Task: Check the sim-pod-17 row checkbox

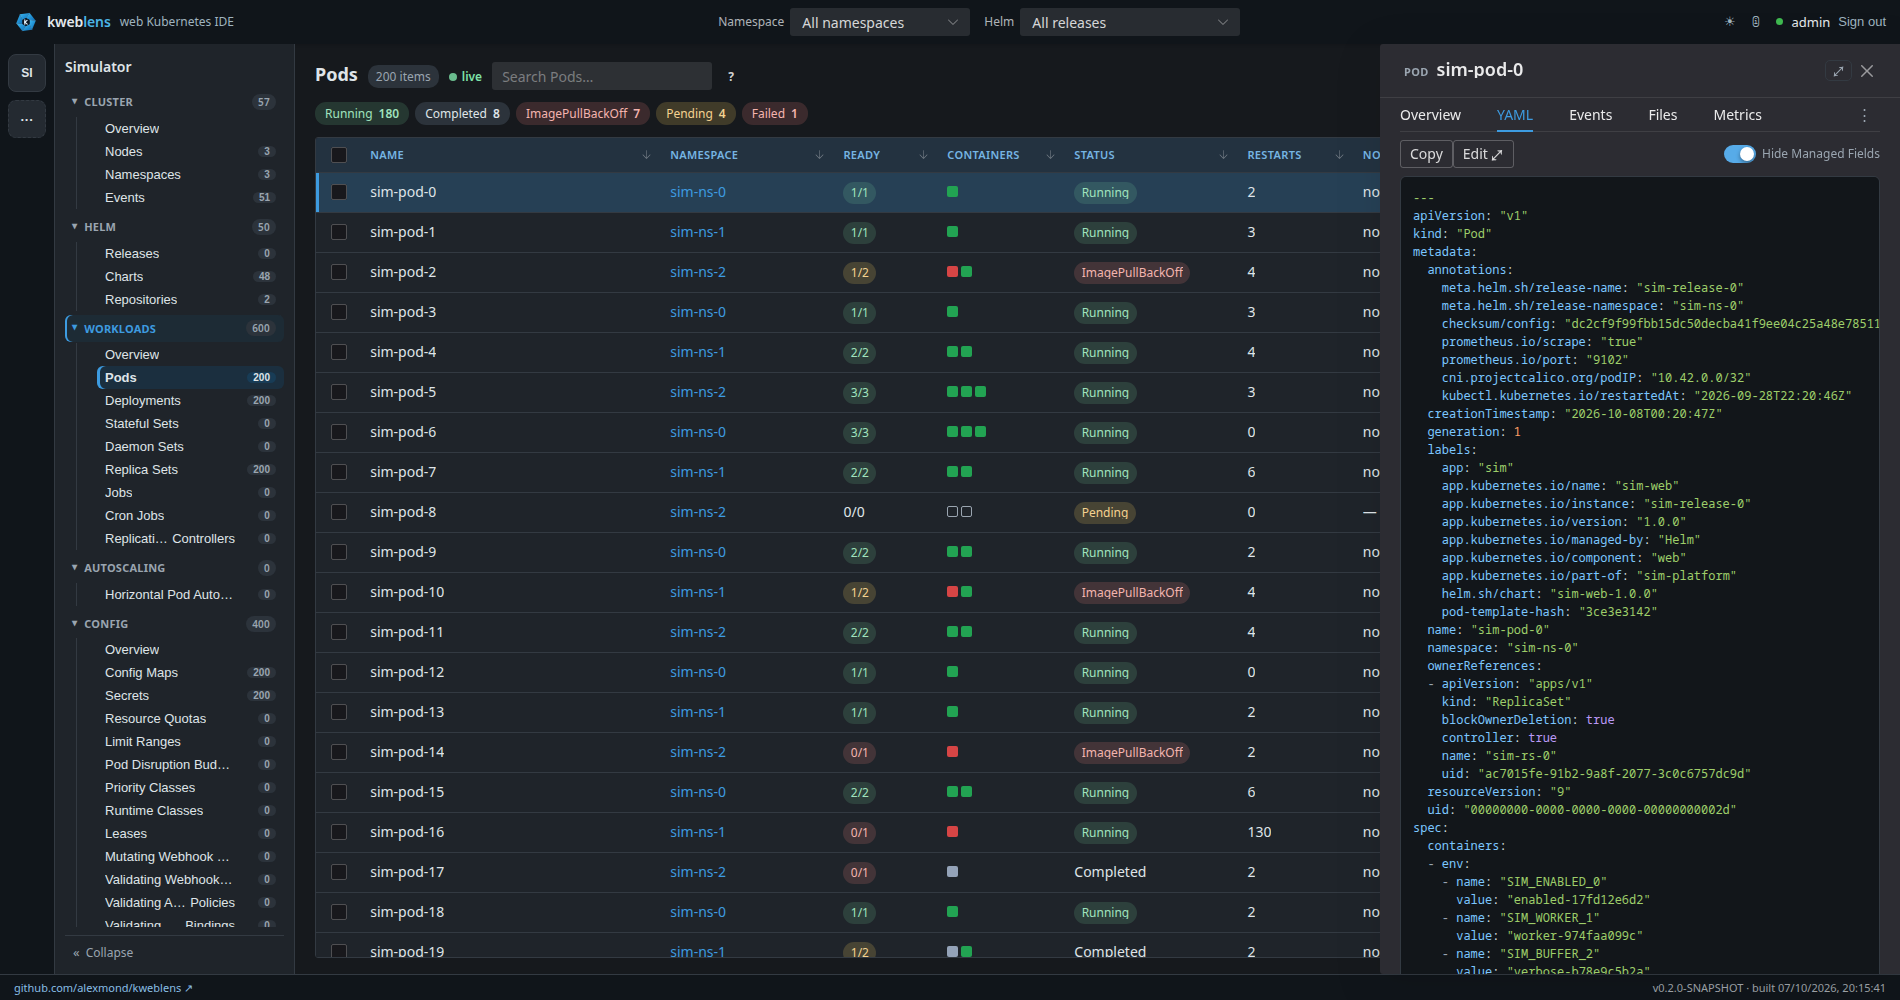Action: point(339,872)
